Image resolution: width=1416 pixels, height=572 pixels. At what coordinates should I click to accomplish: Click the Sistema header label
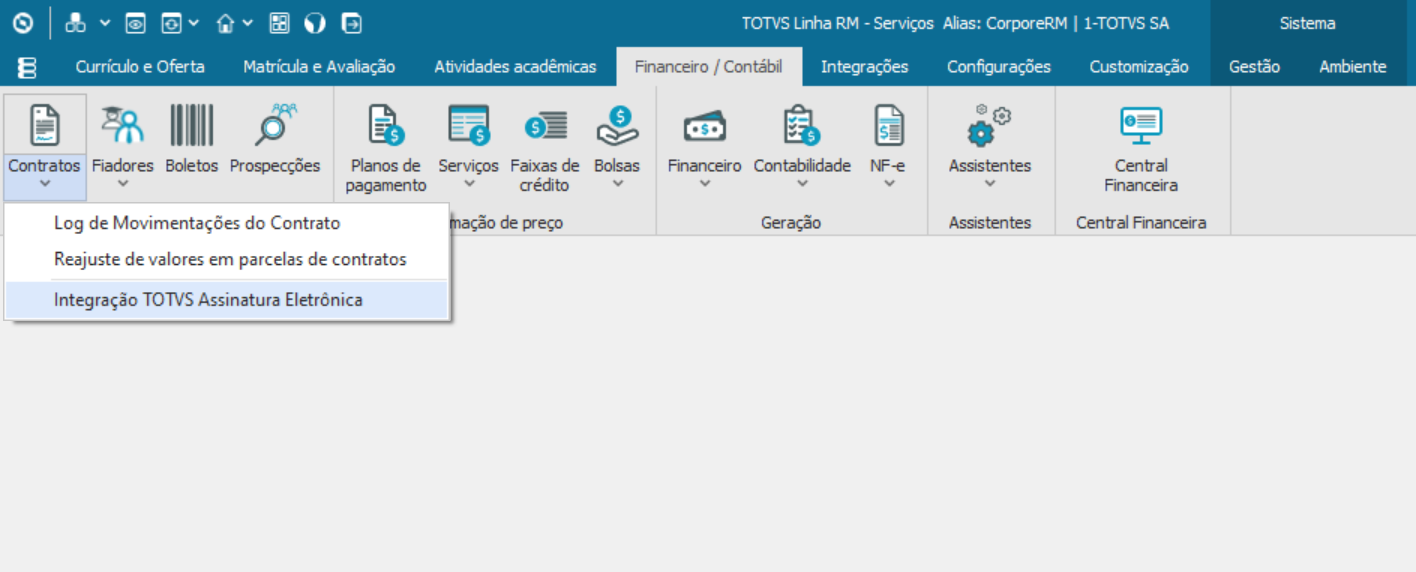click(1307, 23)
